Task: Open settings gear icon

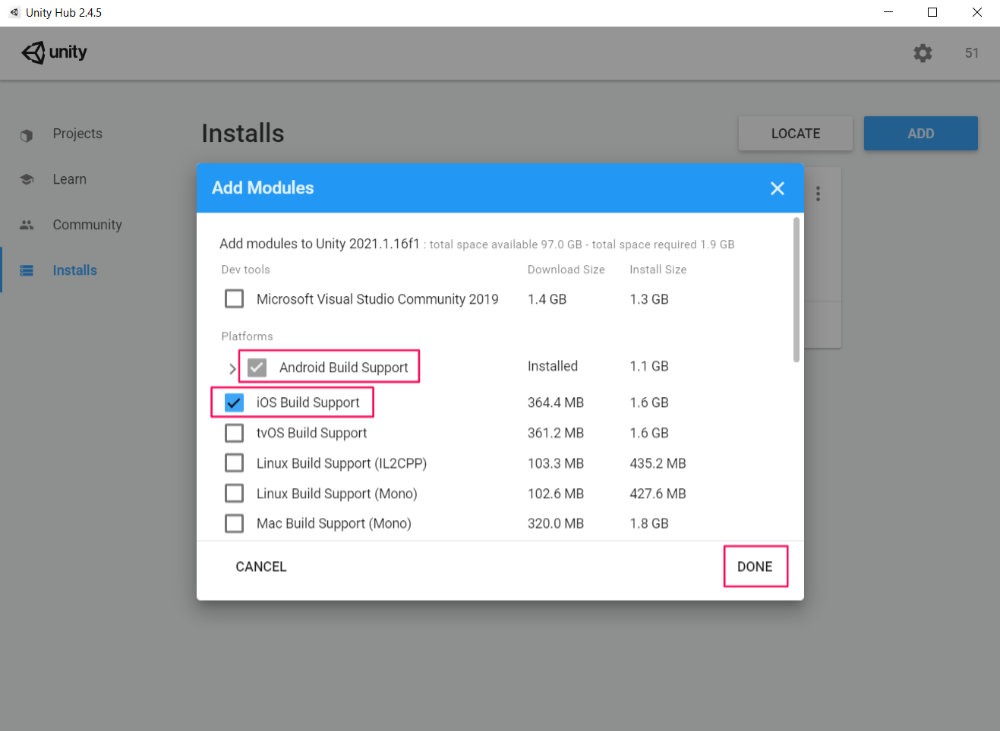Action: (x=922, y=53)
